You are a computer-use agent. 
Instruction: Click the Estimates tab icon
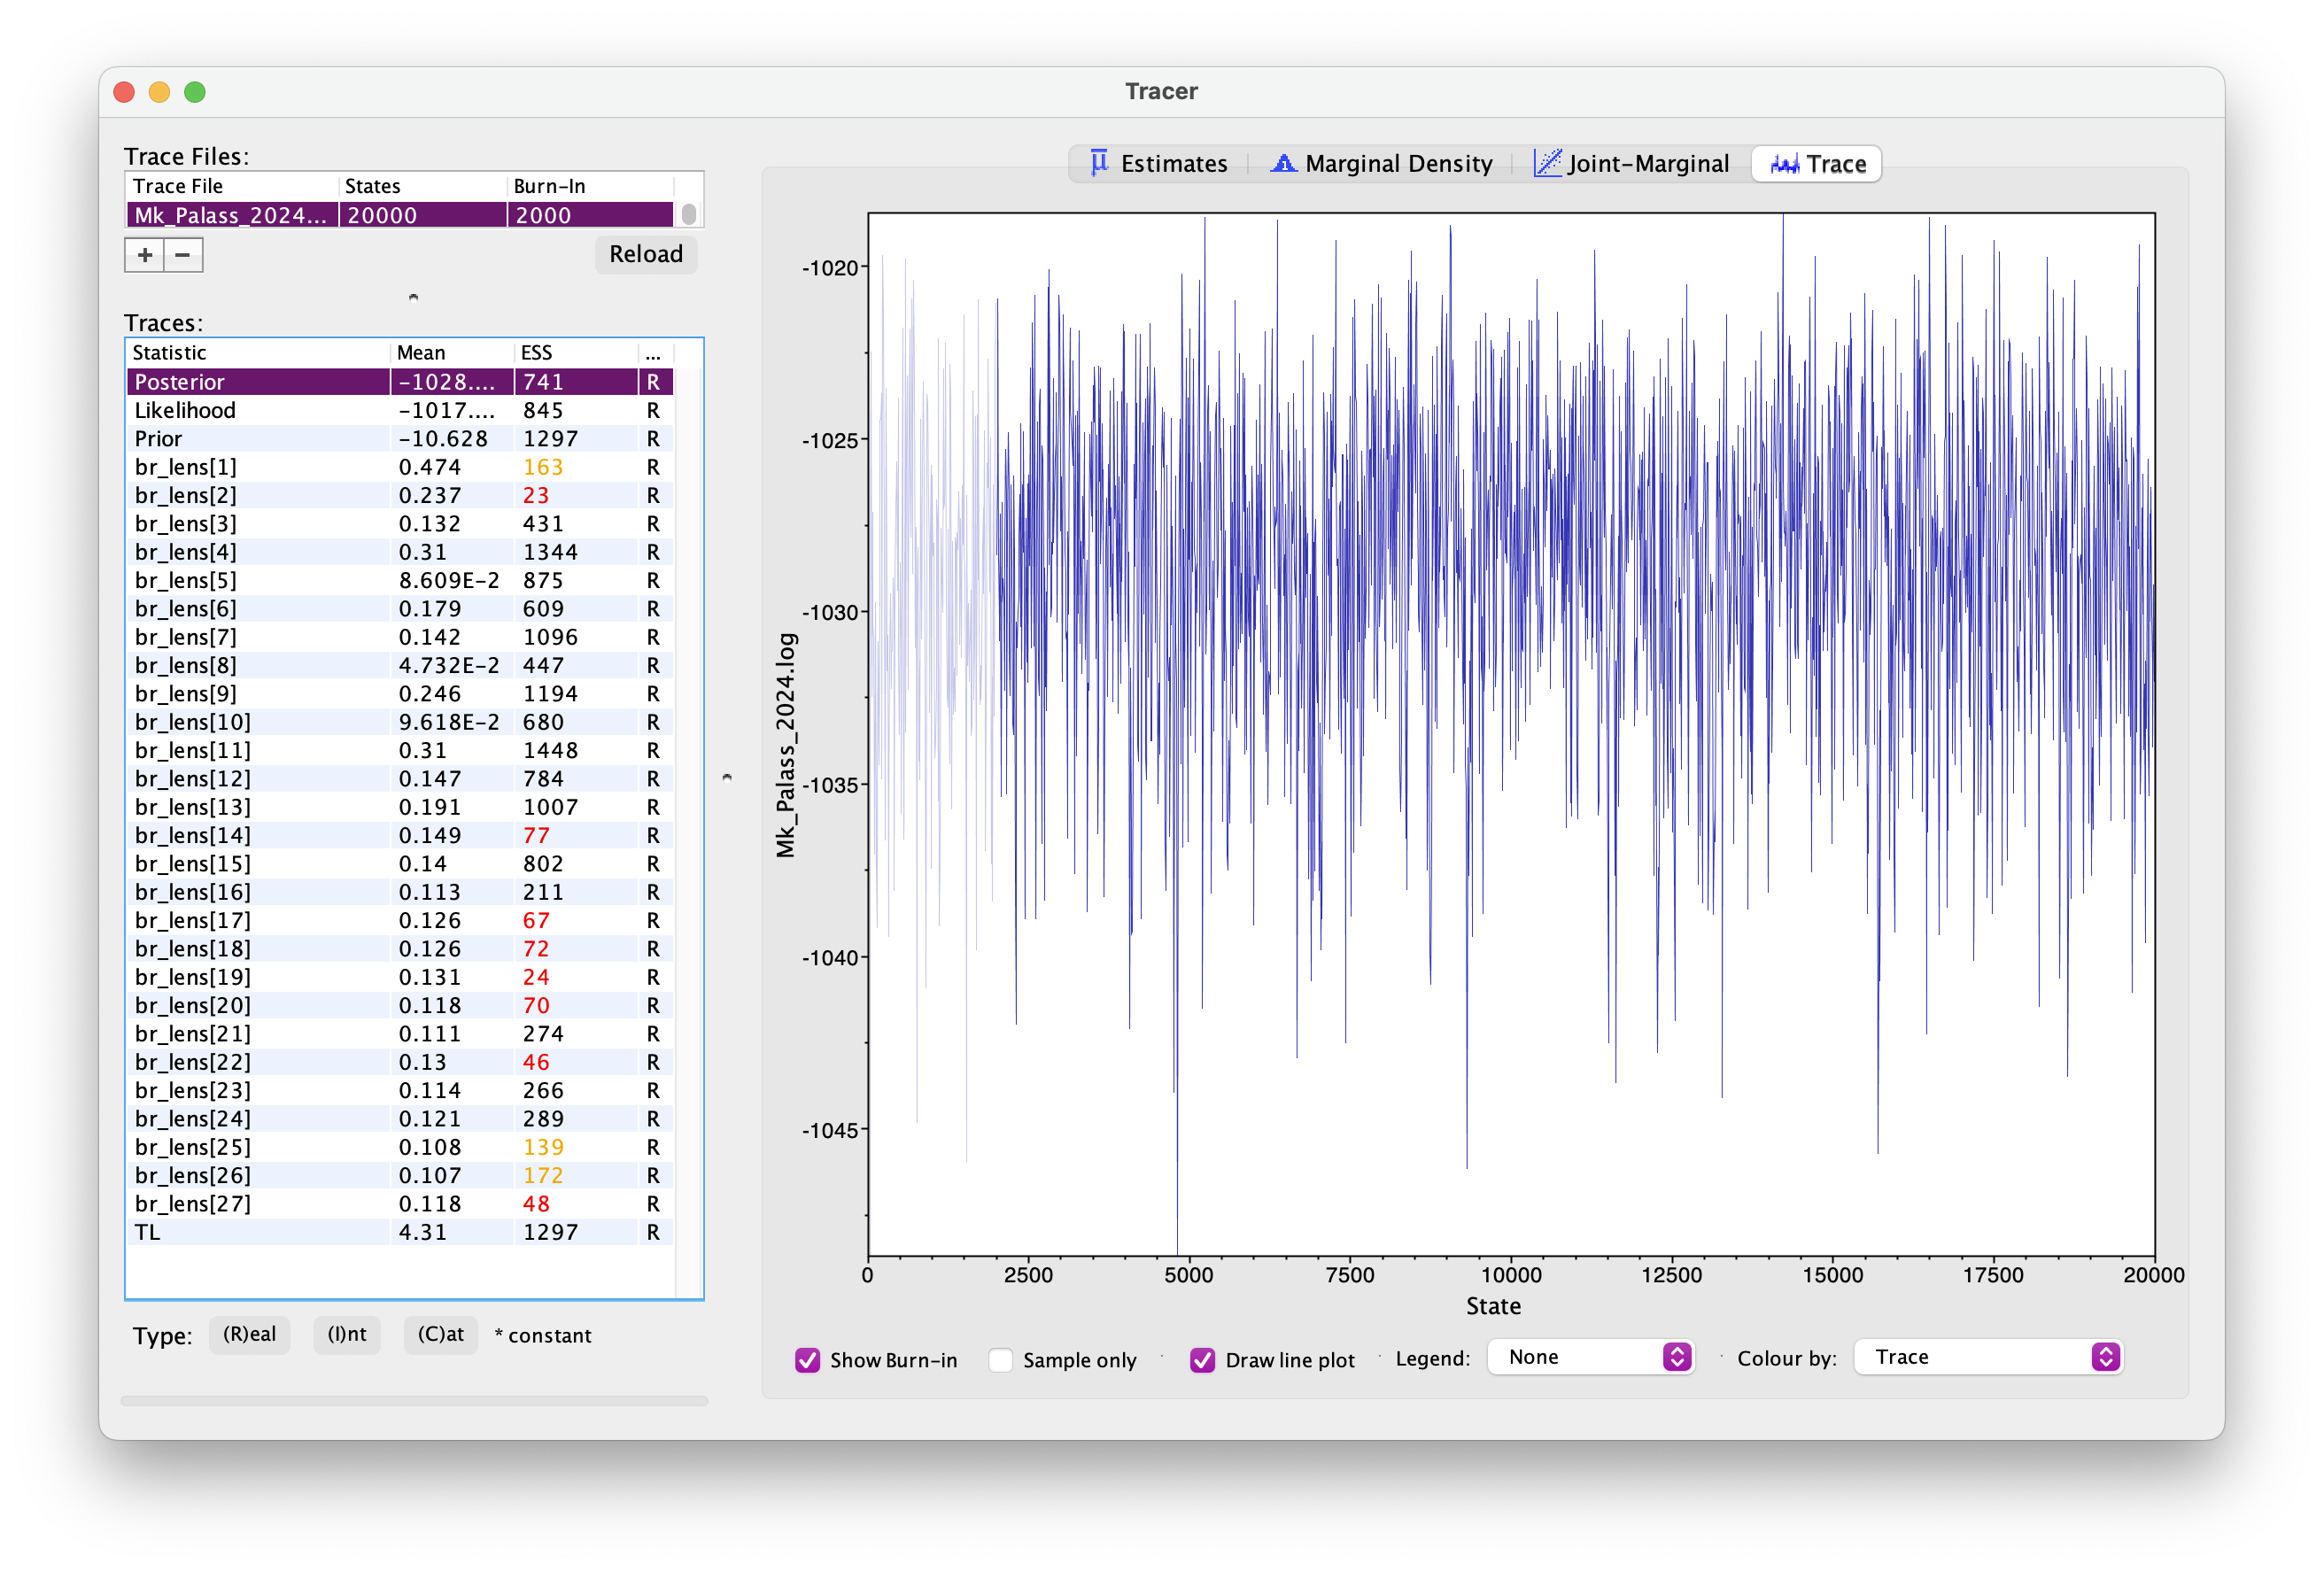pos(1099,163)
